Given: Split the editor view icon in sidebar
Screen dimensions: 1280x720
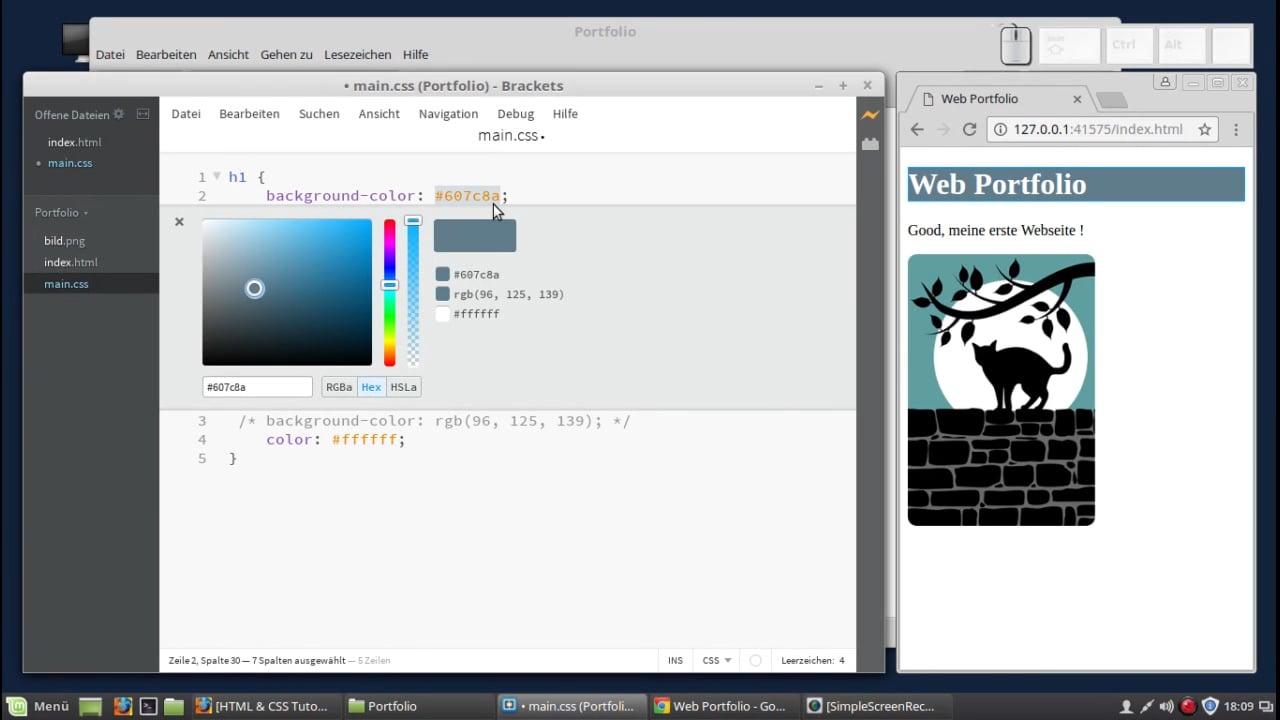Looking at the screenshot, I should click(x=143, y=114).
